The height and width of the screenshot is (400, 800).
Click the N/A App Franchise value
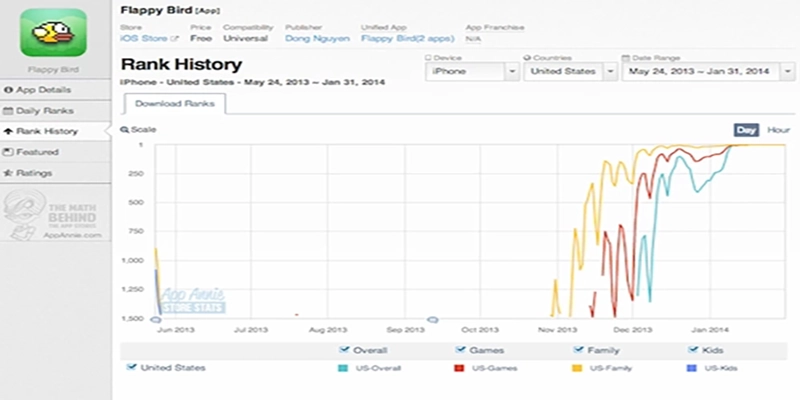473,39
